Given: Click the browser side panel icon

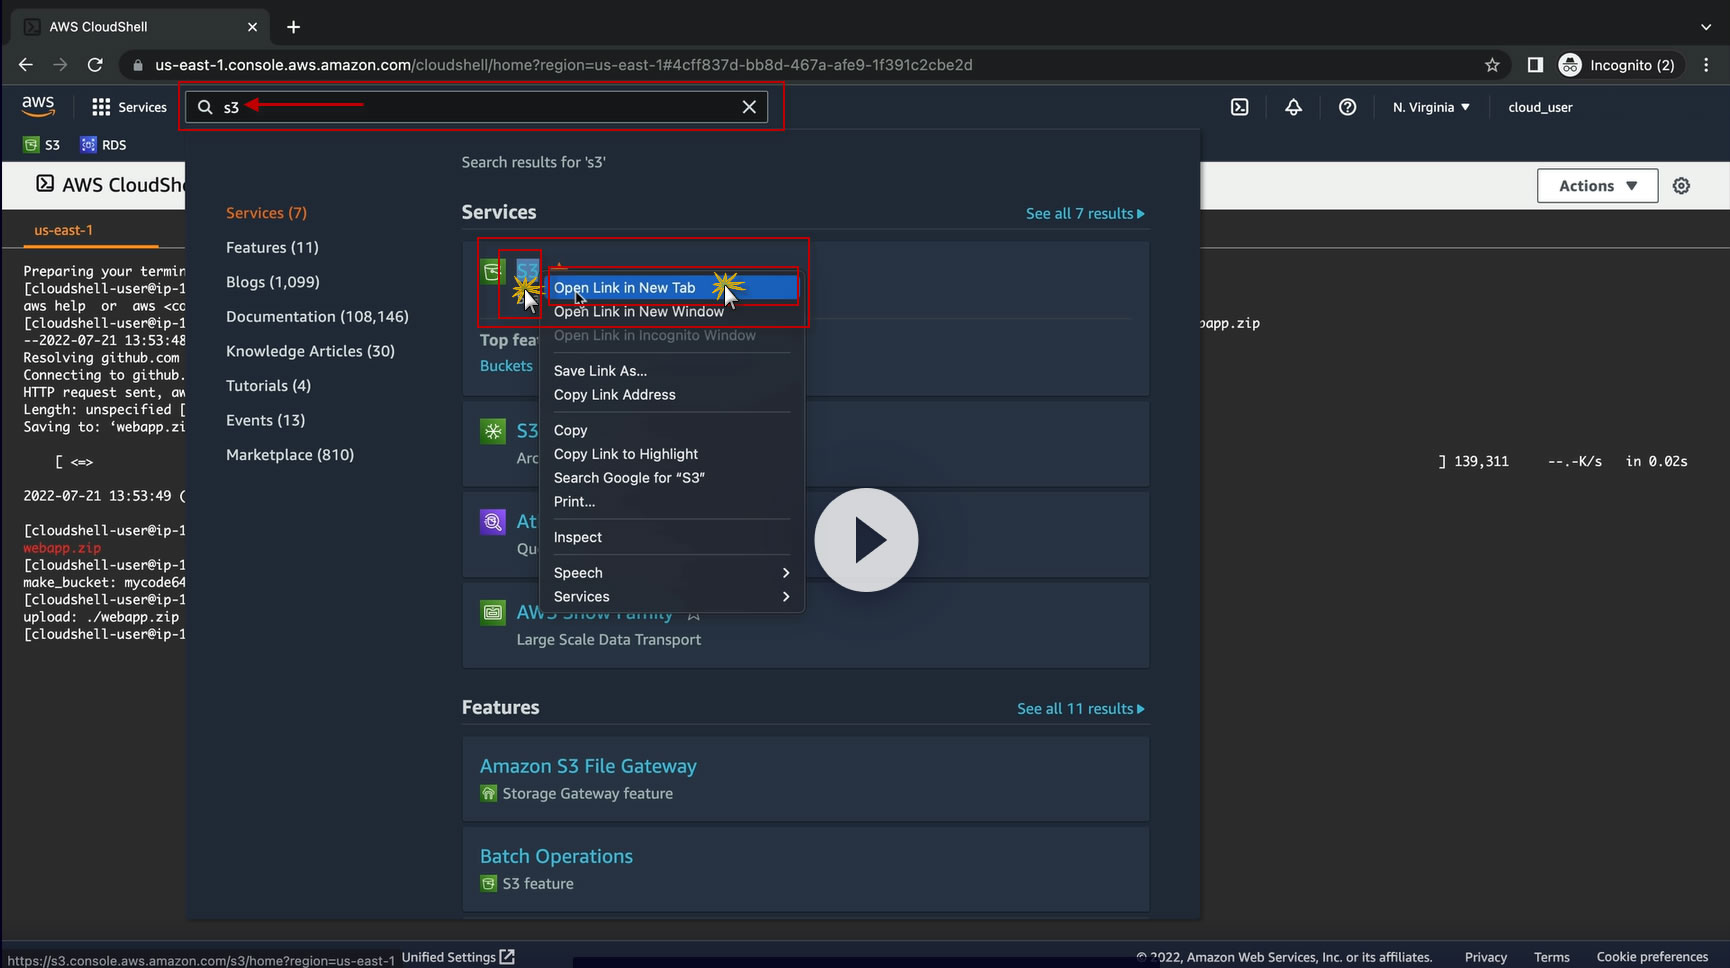Looking at the screenshot, I should pyautogui.click(x=1535, y=65).
